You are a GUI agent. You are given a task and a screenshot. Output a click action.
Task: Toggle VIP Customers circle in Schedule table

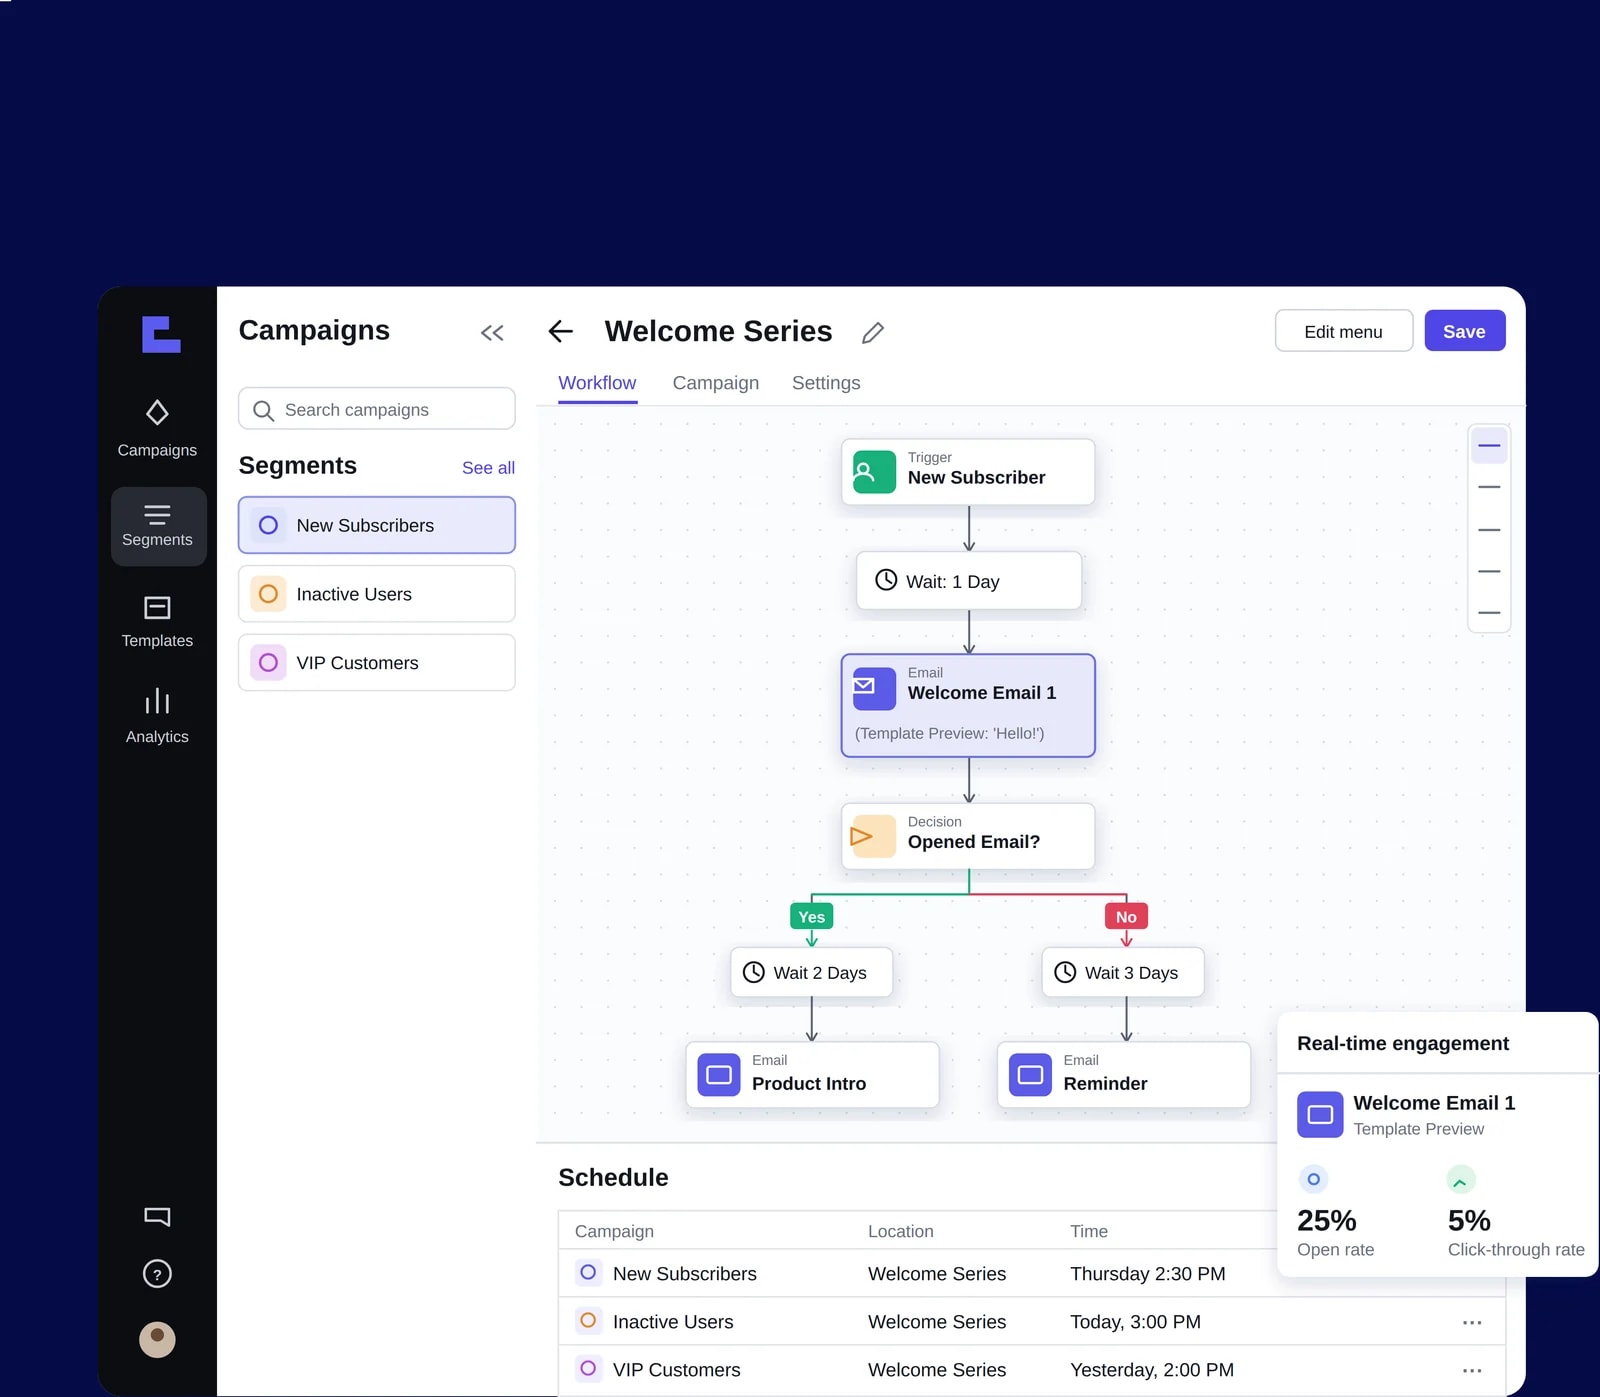(588, 1369)
